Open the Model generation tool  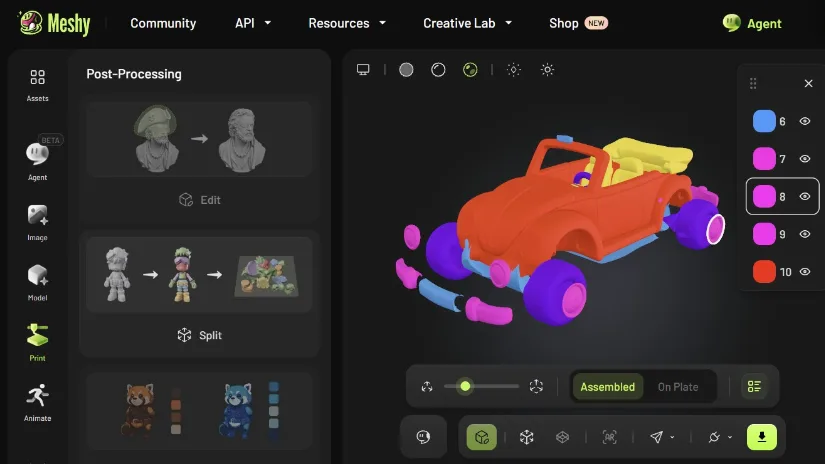[37, 283]
